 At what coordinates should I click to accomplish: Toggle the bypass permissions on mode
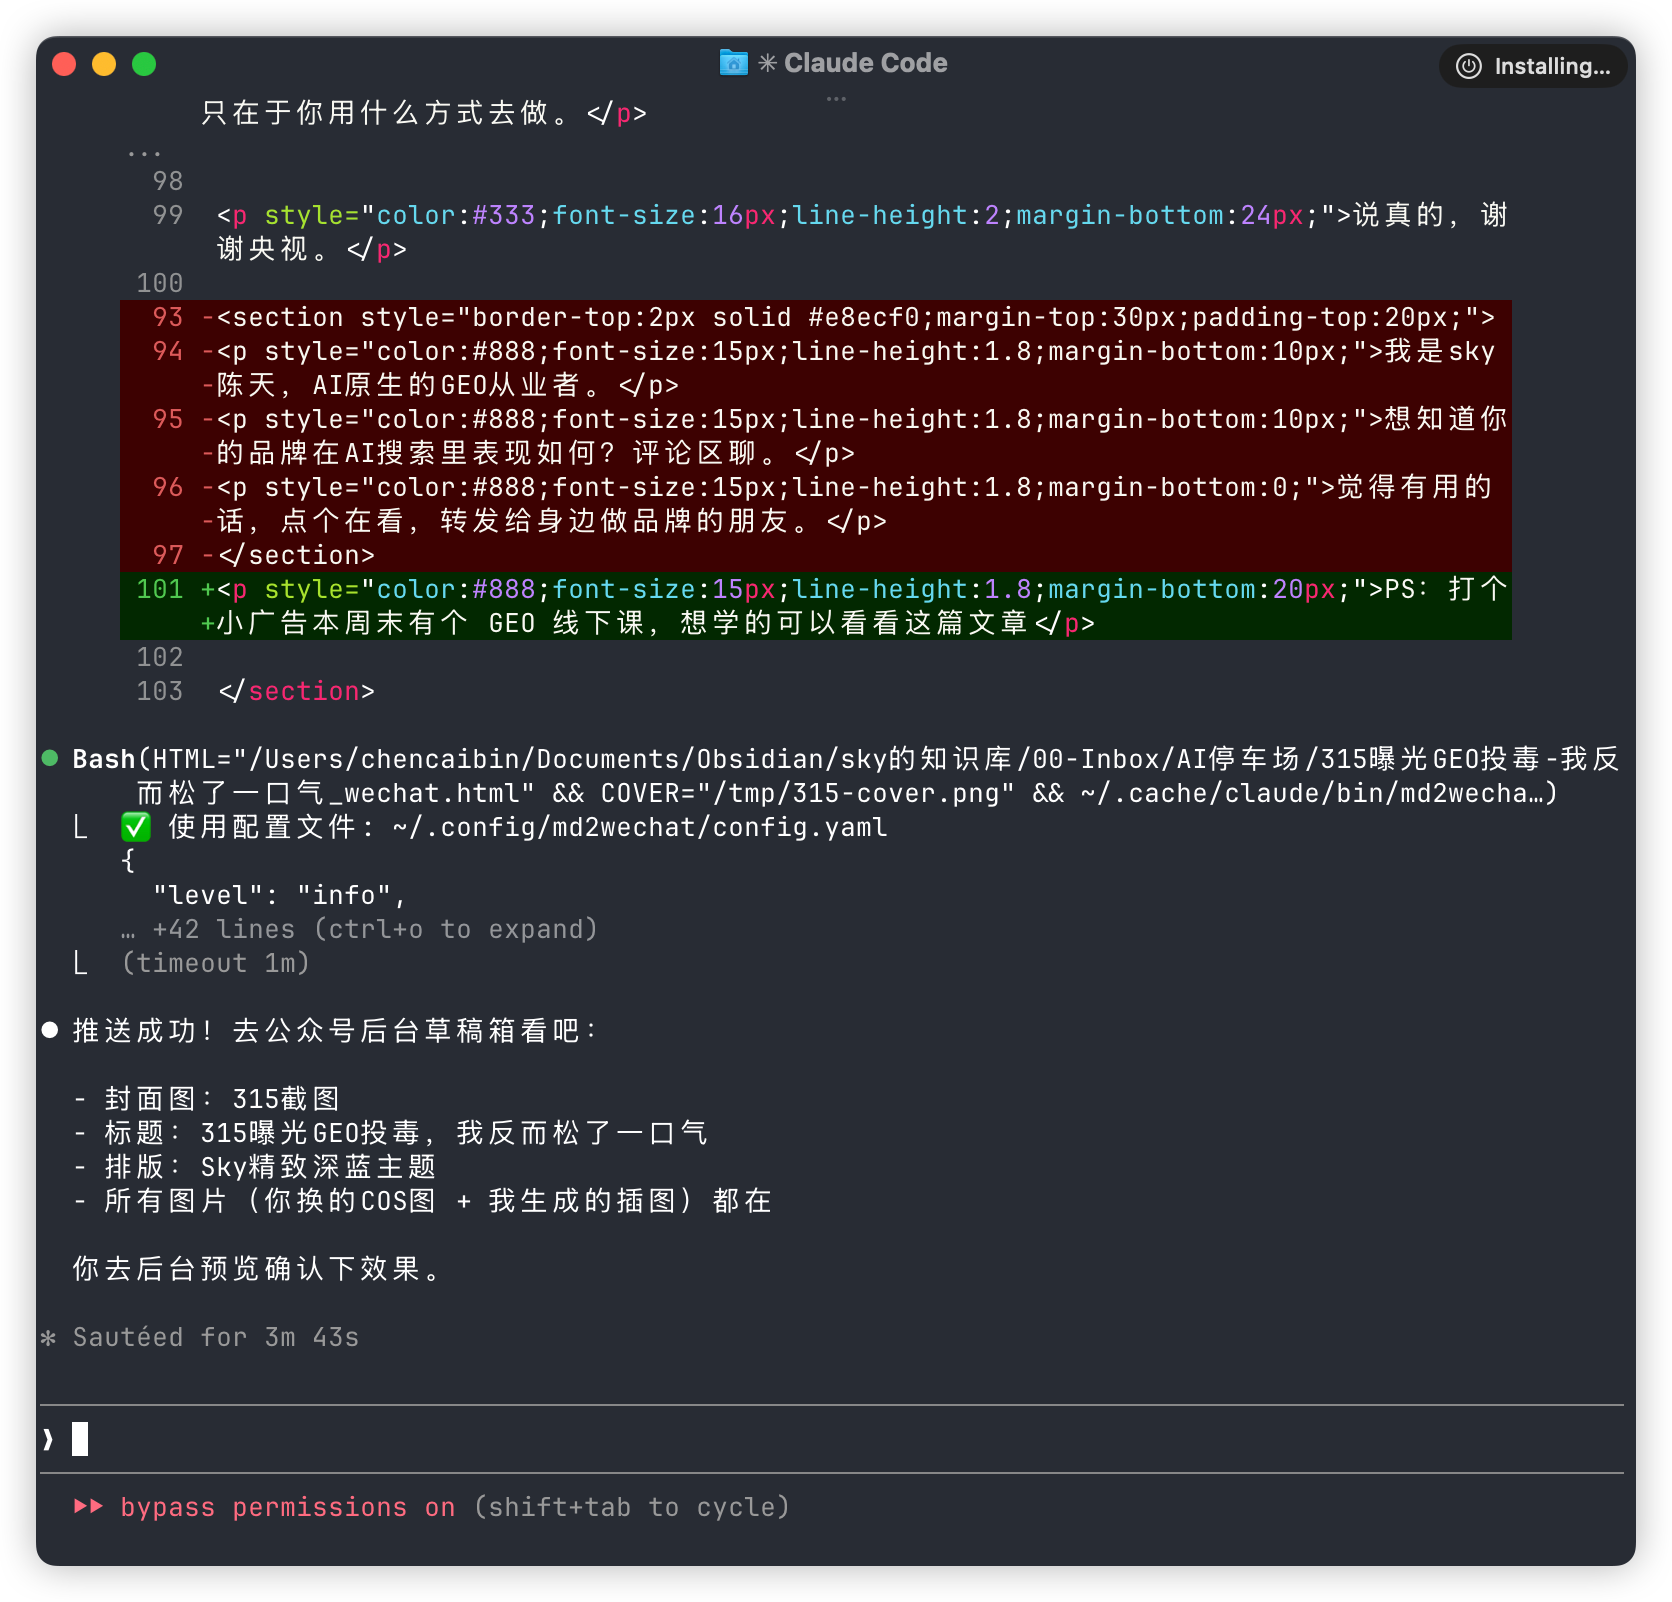[x=287, y=1507]
